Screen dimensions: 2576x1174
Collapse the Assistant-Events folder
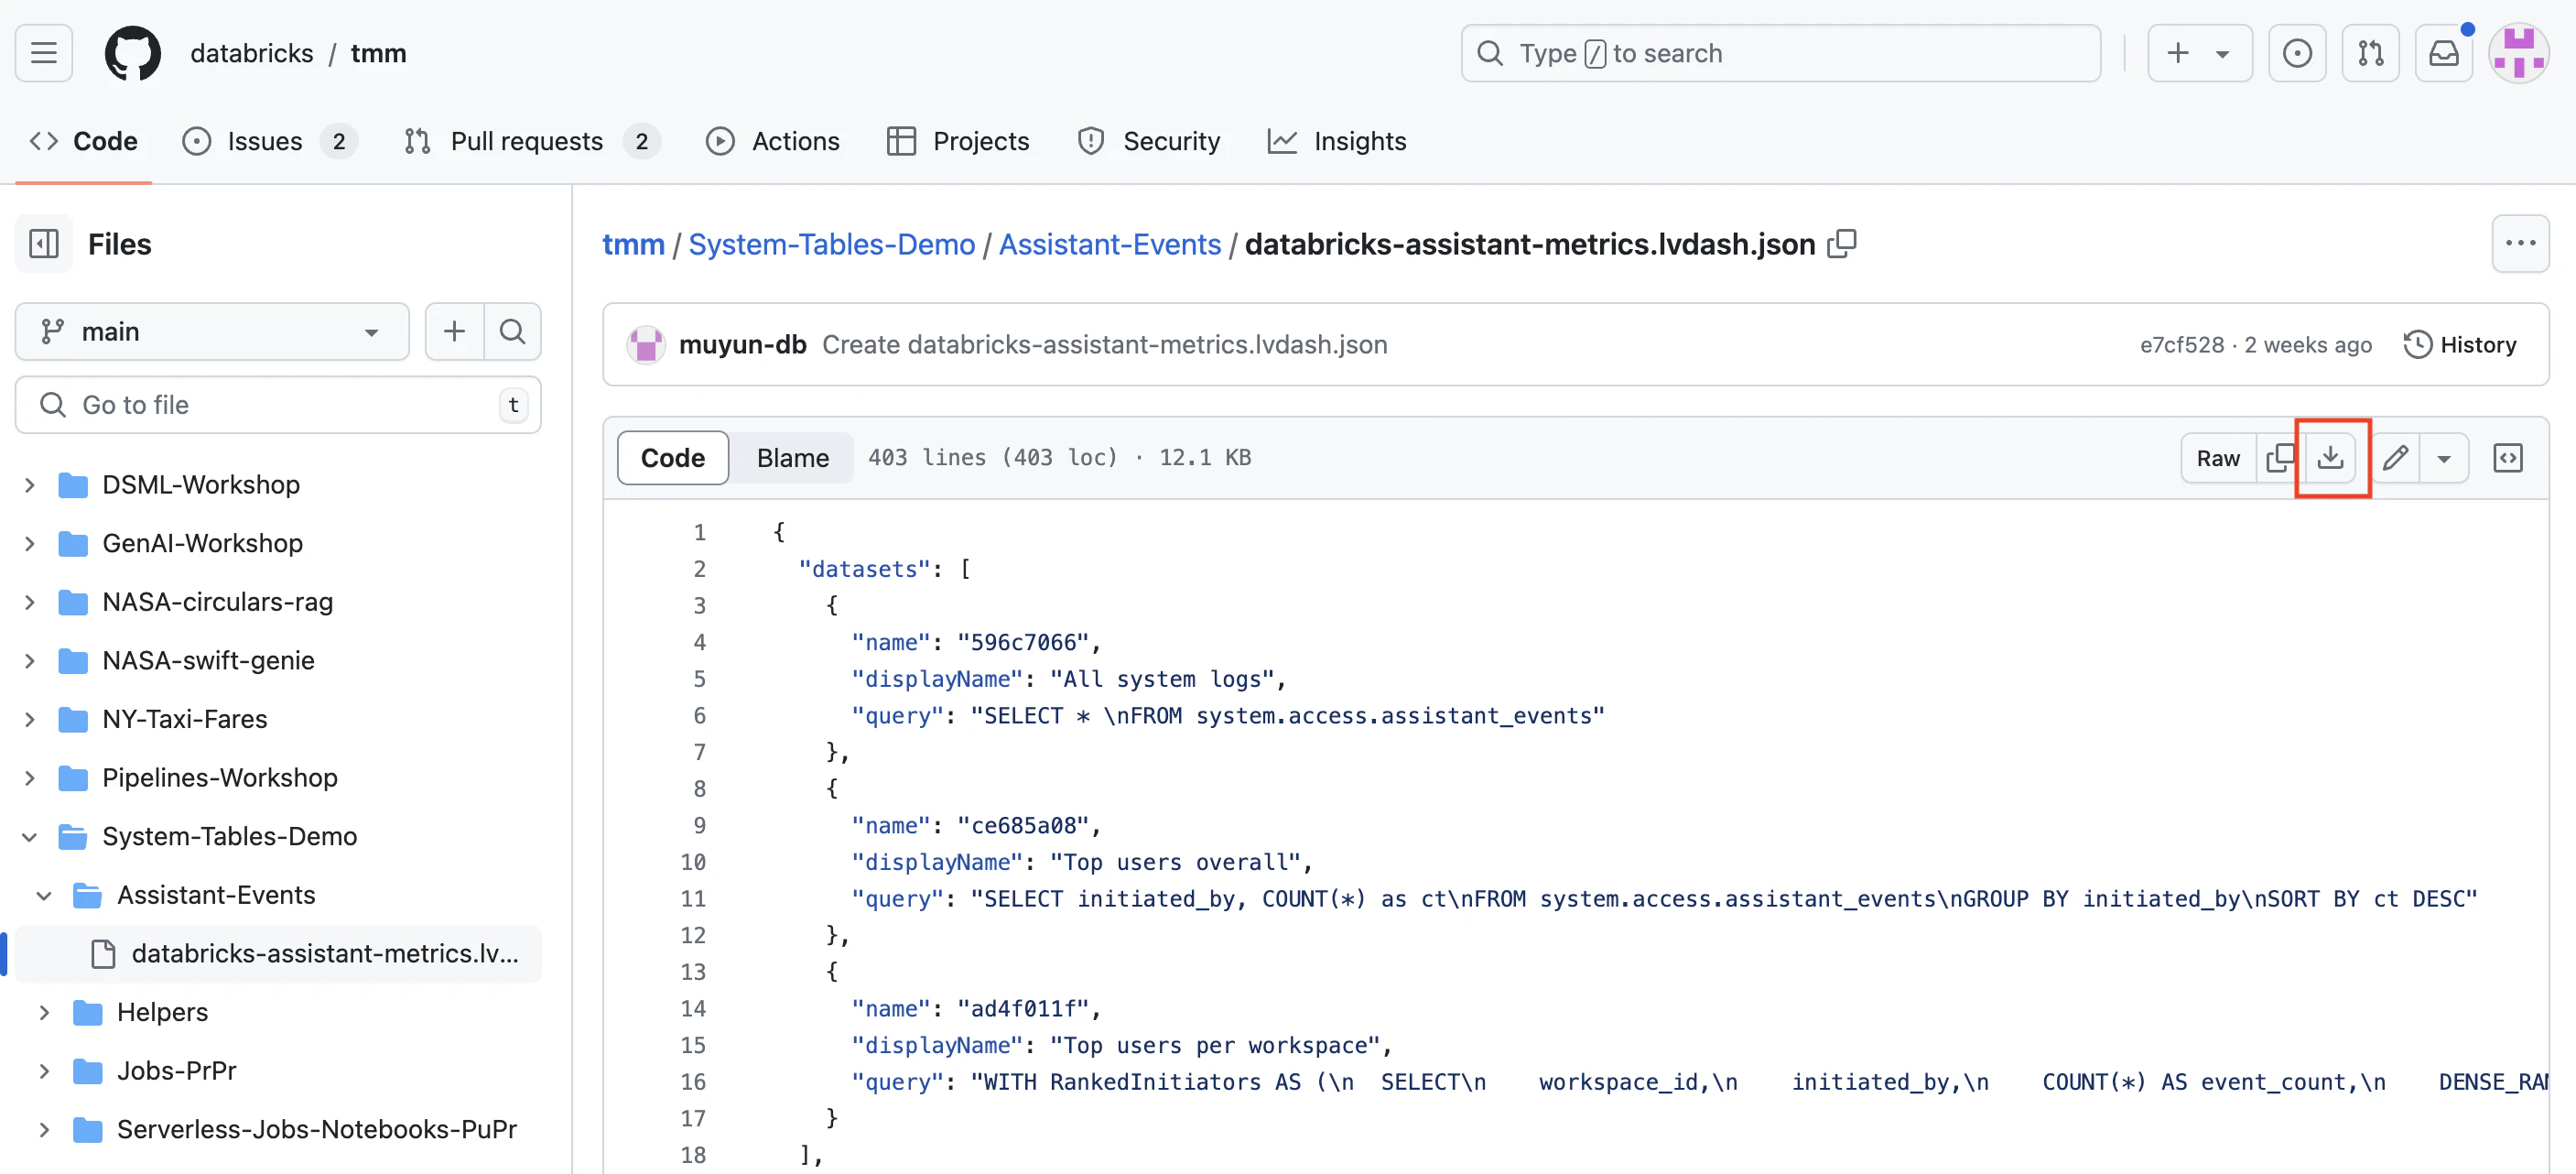[44, 895]
